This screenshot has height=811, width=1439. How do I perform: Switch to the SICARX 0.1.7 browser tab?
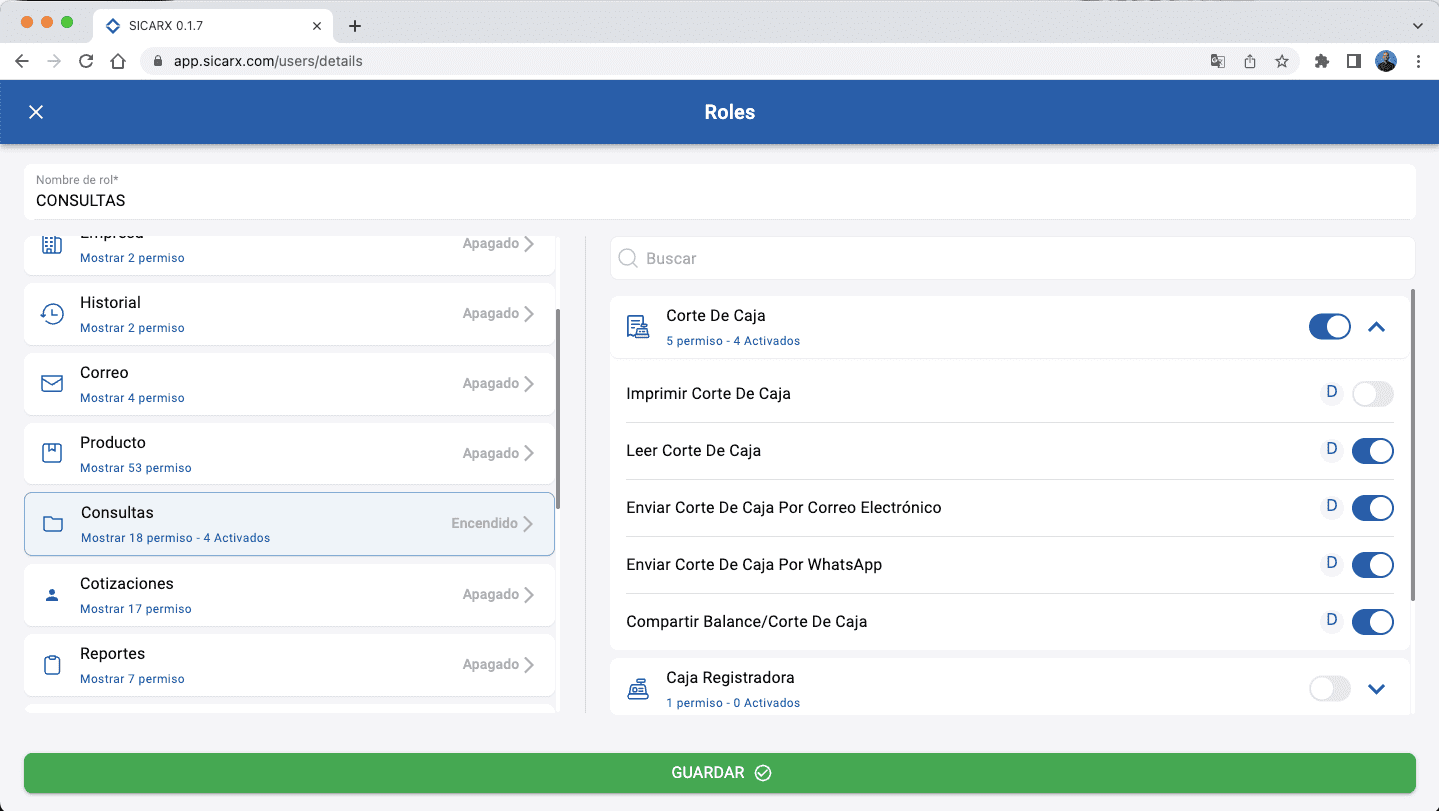(x=210, y=26)
